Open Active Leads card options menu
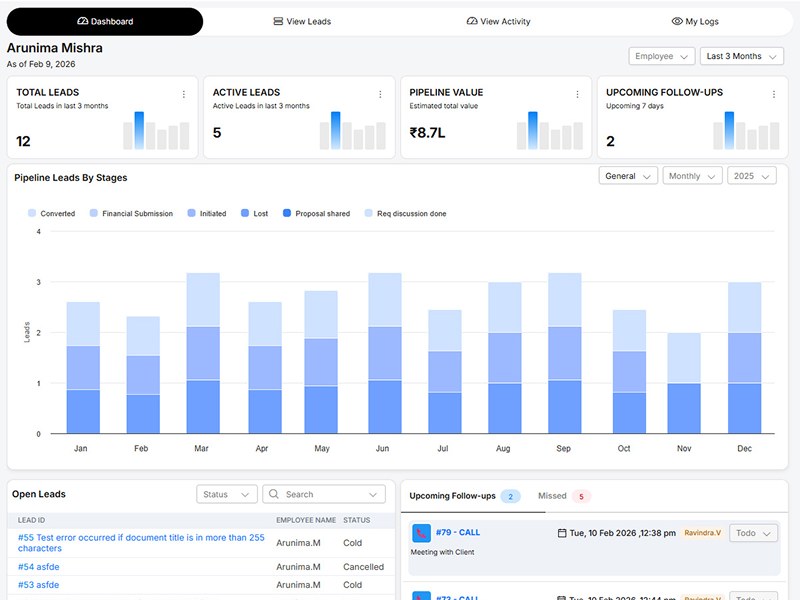The width and height of the screenshot is (800, 600). pyautogui.click(x=380, y=94)
